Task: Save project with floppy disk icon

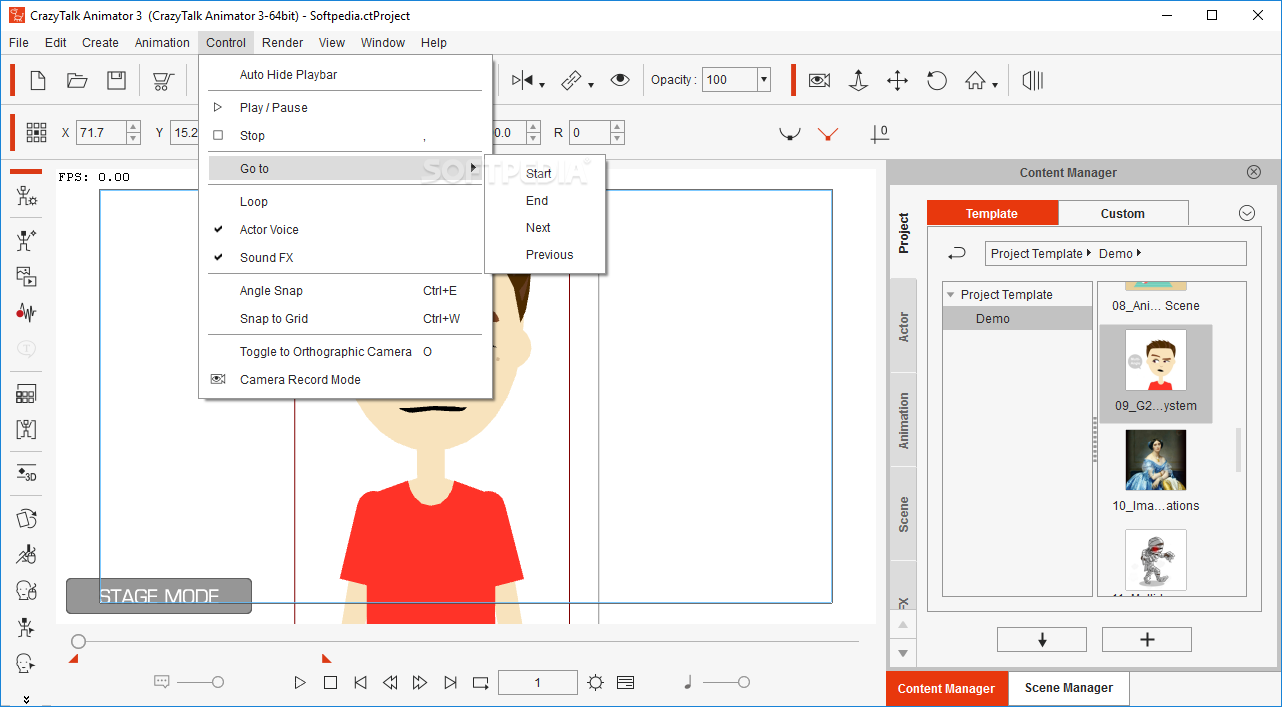Action: pyautogui.click(x=117, y=80)
